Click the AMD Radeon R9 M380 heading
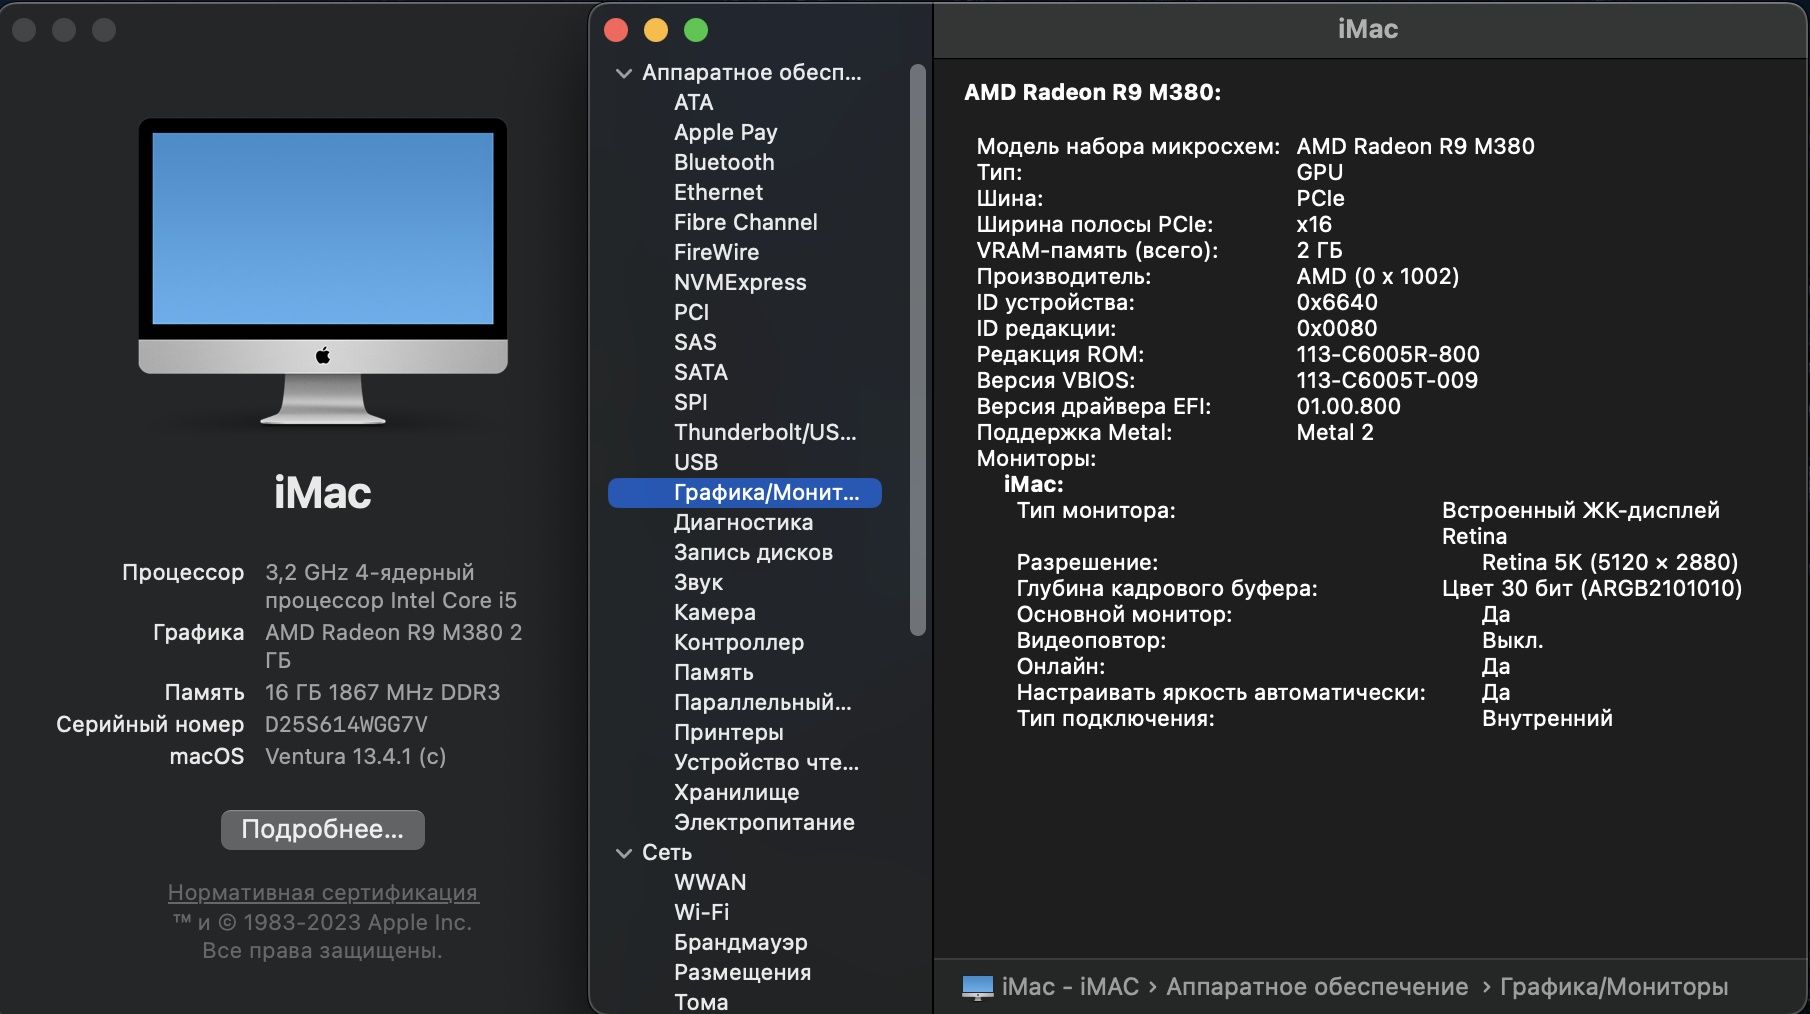The height and width of the screenshot is (1014, 1810). pyautogui.click(x=1092, y=92)
